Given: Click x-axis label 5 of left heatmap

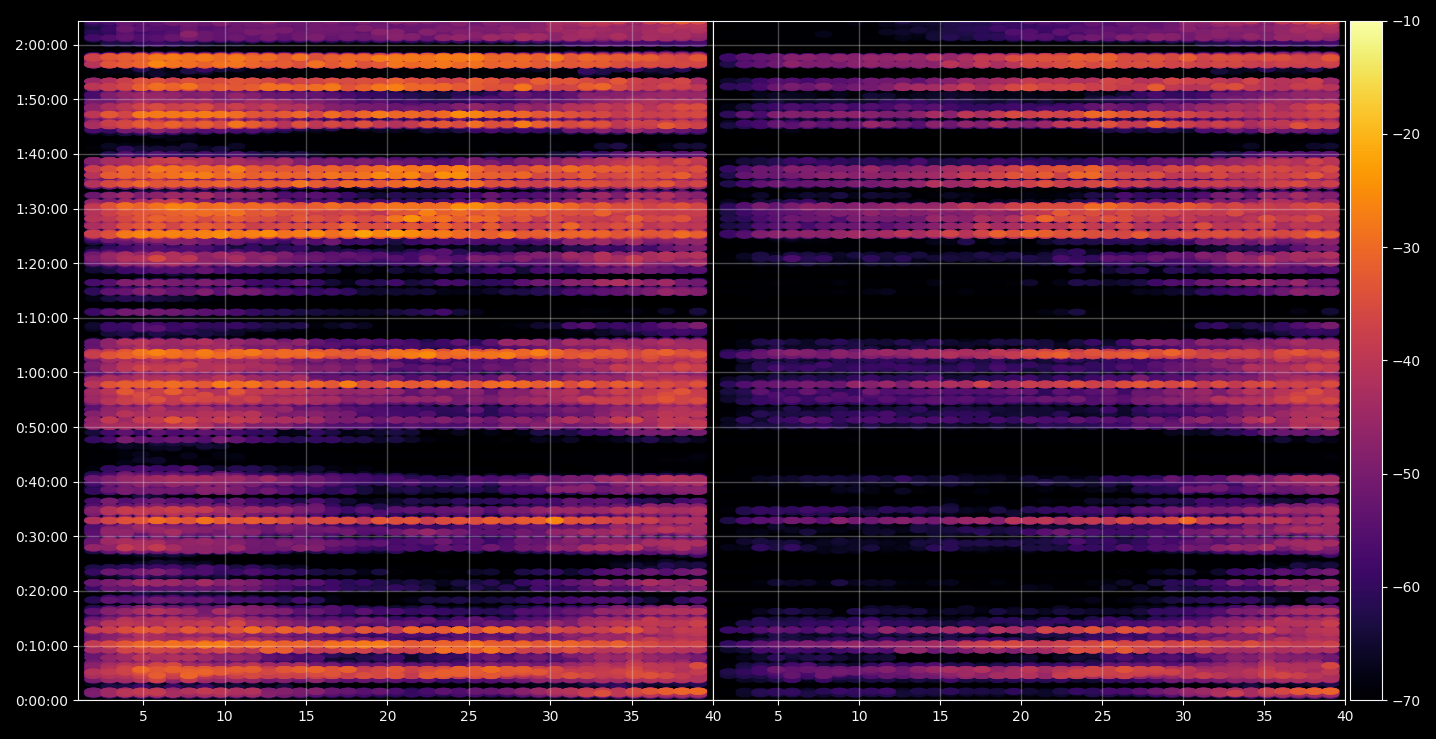Looking at the screenshot, I should (x=143, y=716).
